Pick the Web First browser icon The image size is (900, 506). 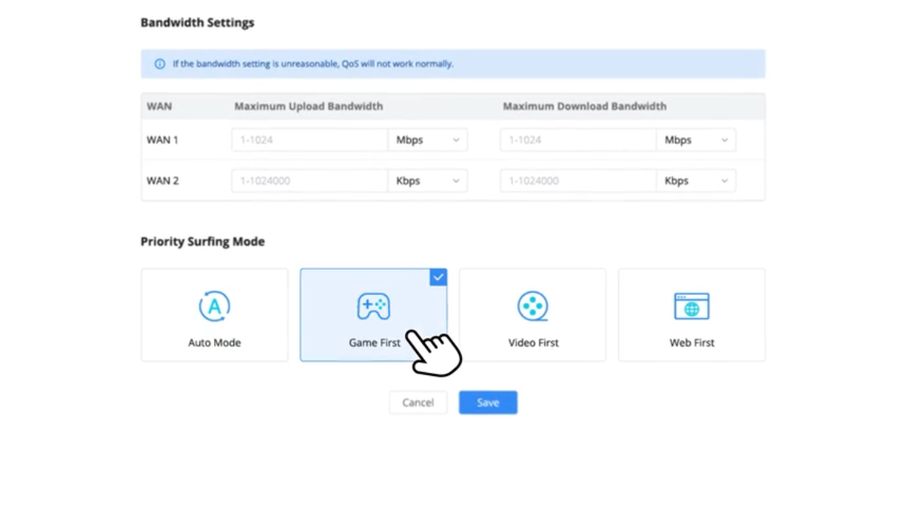[692, 306]
